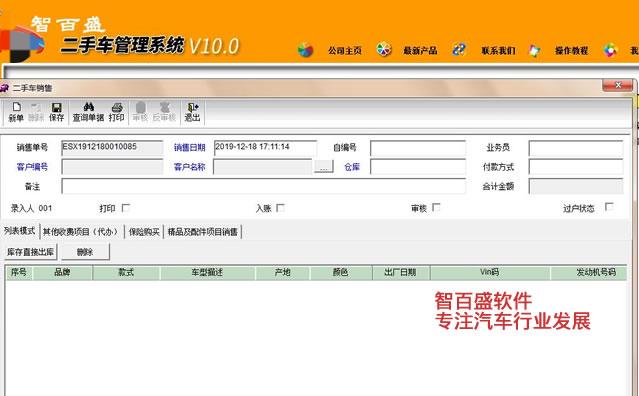Click the 序号 column header
This screenshot has height=396, width=639.
tap(19, 273)
